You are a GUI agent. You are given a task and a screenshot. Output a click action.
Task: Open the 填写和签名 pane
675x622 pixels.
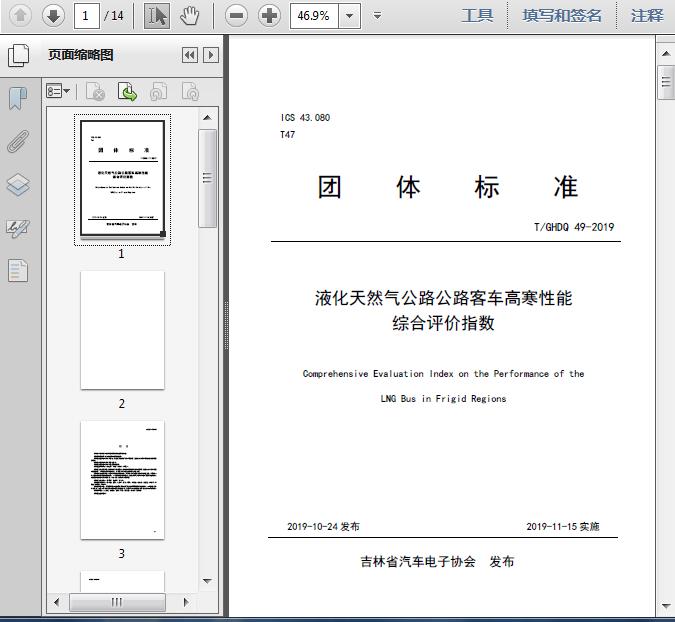562,15
